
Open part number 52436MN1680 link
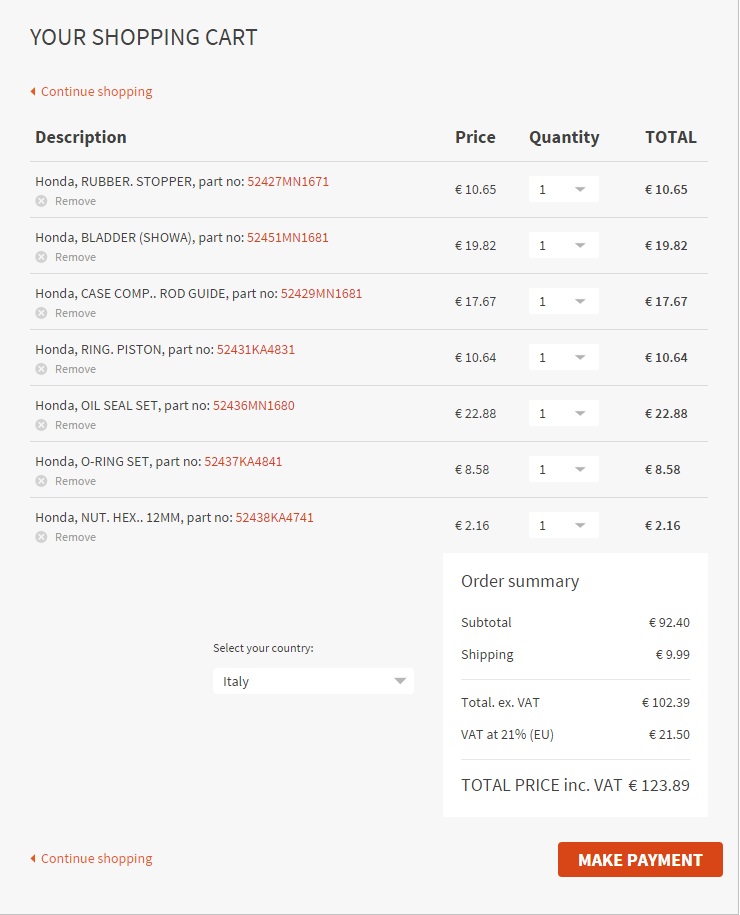tap(254, 406)
